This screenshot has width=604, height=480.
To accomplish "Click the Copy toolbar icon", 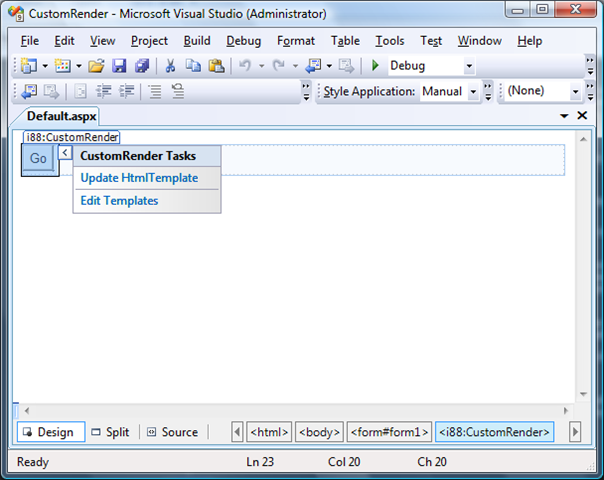I will (193, 66).
